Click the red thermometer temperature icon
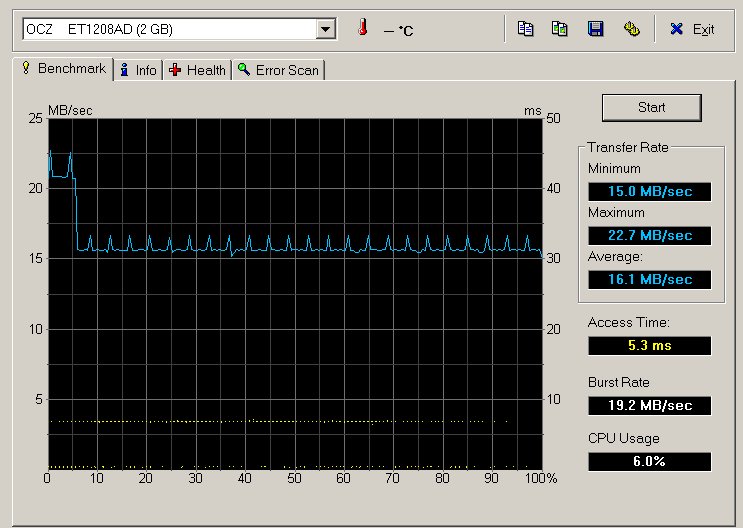 tap(363, 27)
